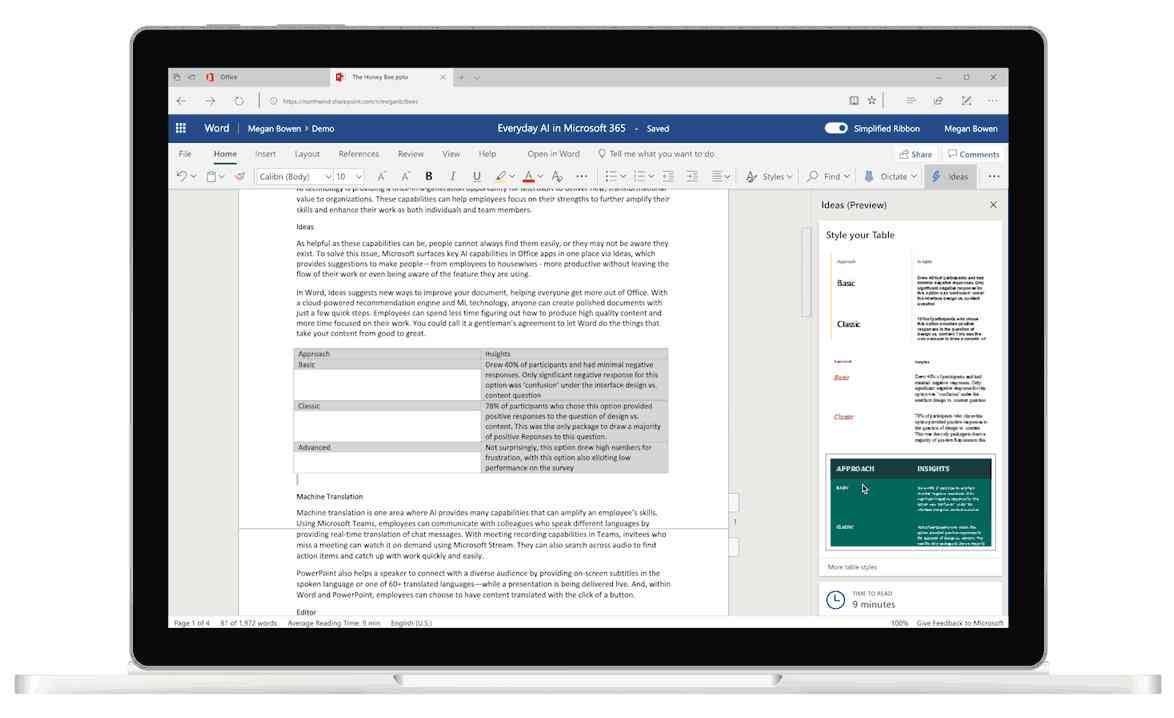Close the Ideas (Preview) pane

(994, 204)
